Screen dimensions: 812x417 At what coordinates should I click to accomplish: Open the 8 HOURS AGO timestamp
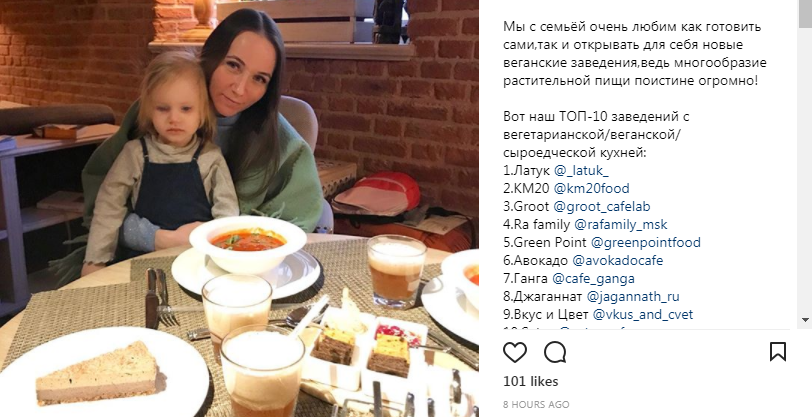click(x=536, y=404)
